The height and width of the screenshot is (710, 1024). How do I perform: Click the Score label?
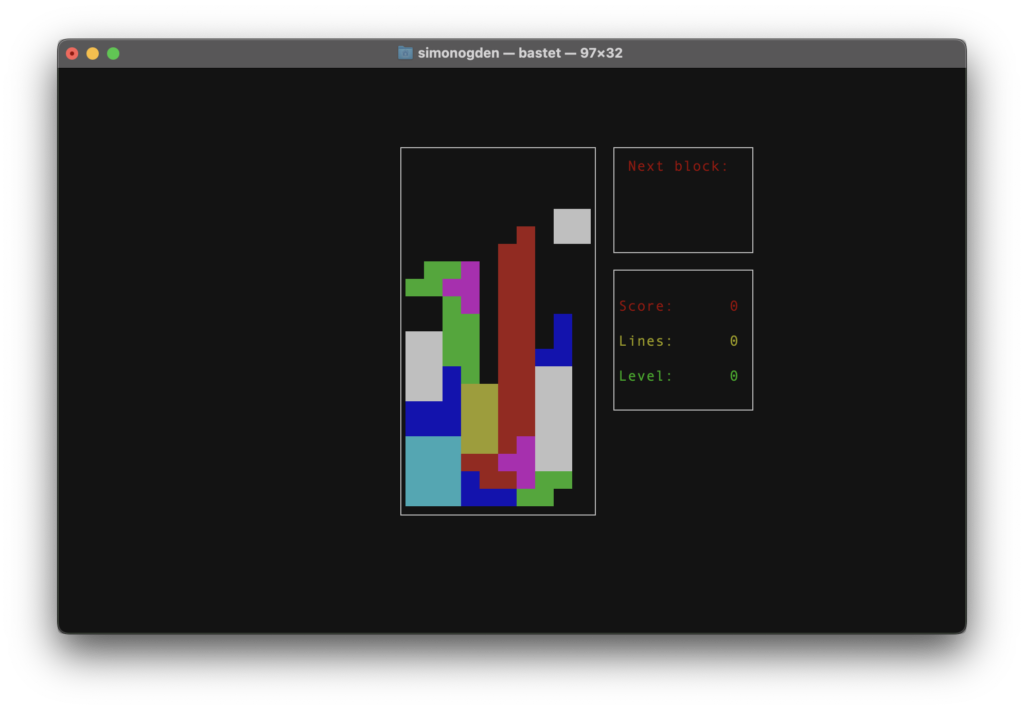tap(645, 306)
